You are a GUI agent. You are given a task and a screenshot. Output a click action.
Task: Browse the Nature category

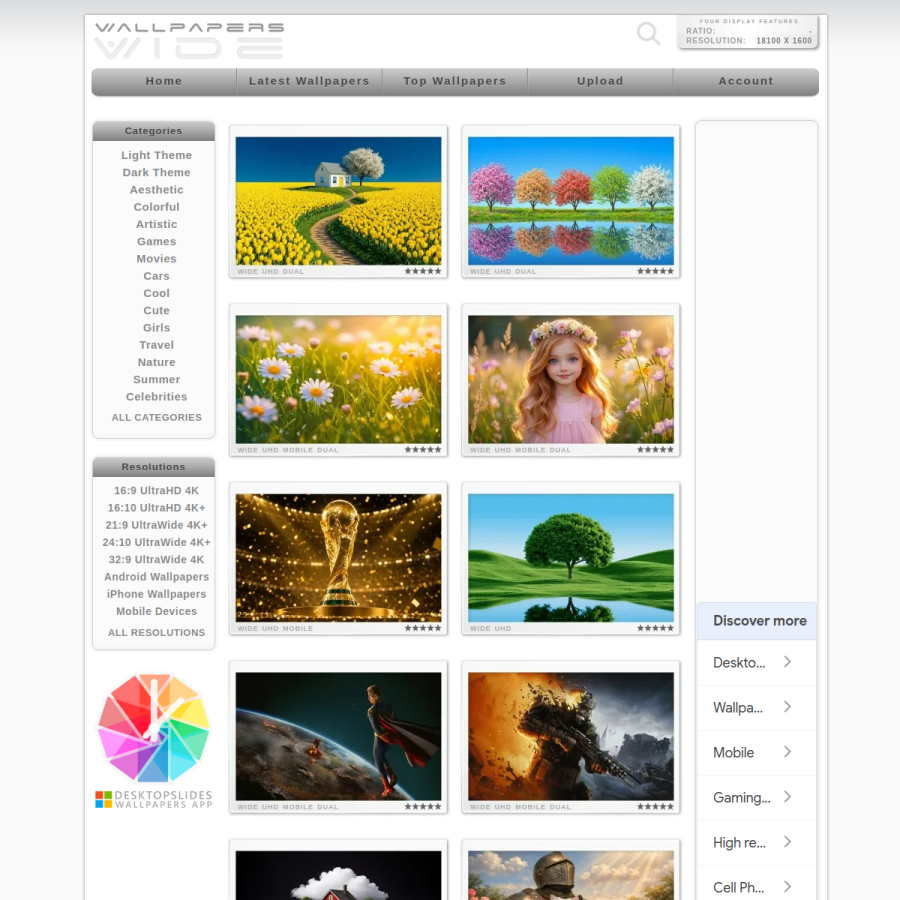point(156,362)
